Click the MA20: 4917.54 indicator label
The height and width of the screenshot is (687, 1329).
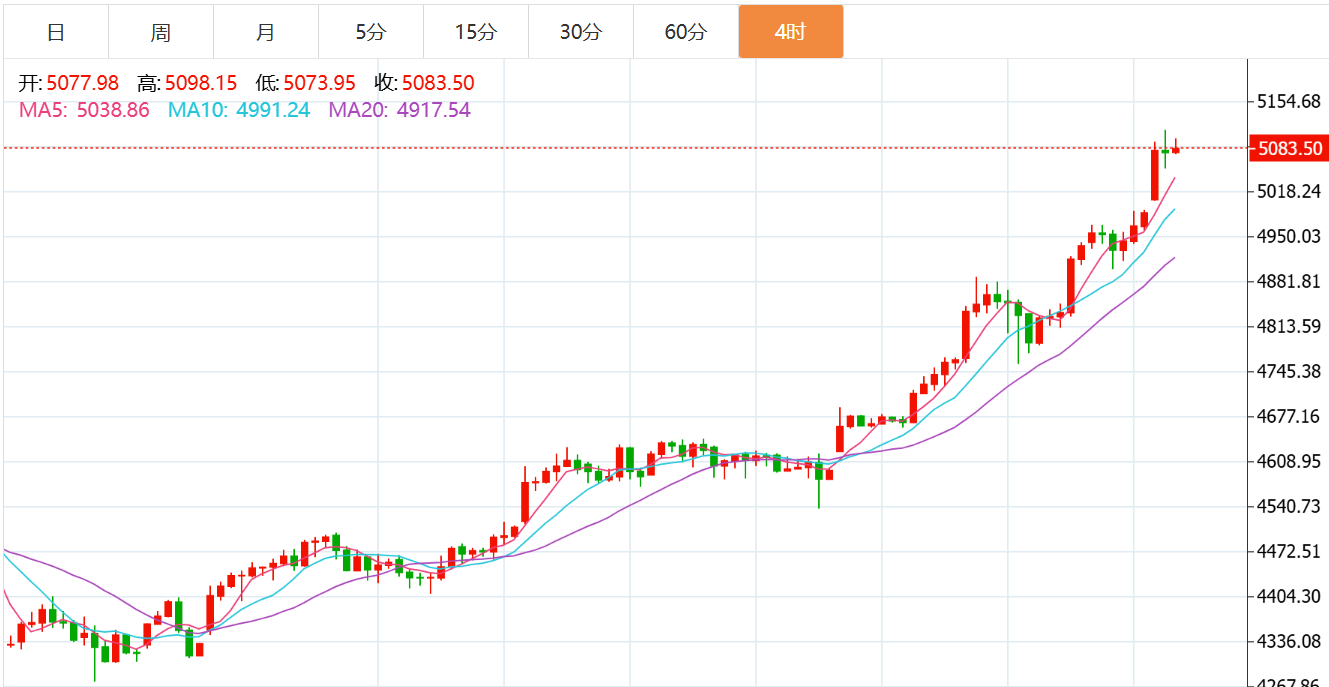point(400,110)
